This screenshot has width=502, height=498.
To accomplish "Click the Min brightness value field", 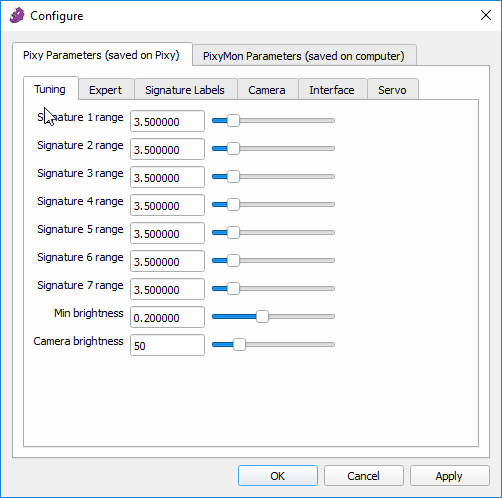I will pos(167,317).
